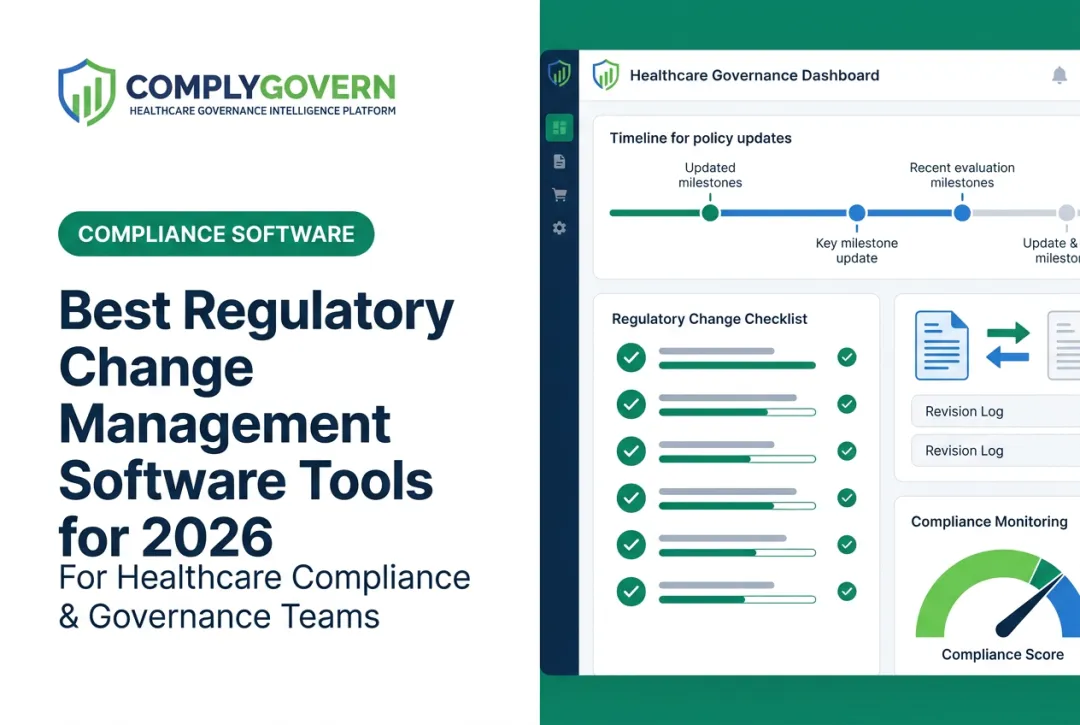Click the first checklist row's small status check
This screenshot has height=725, width=1080.
(847, 357)
